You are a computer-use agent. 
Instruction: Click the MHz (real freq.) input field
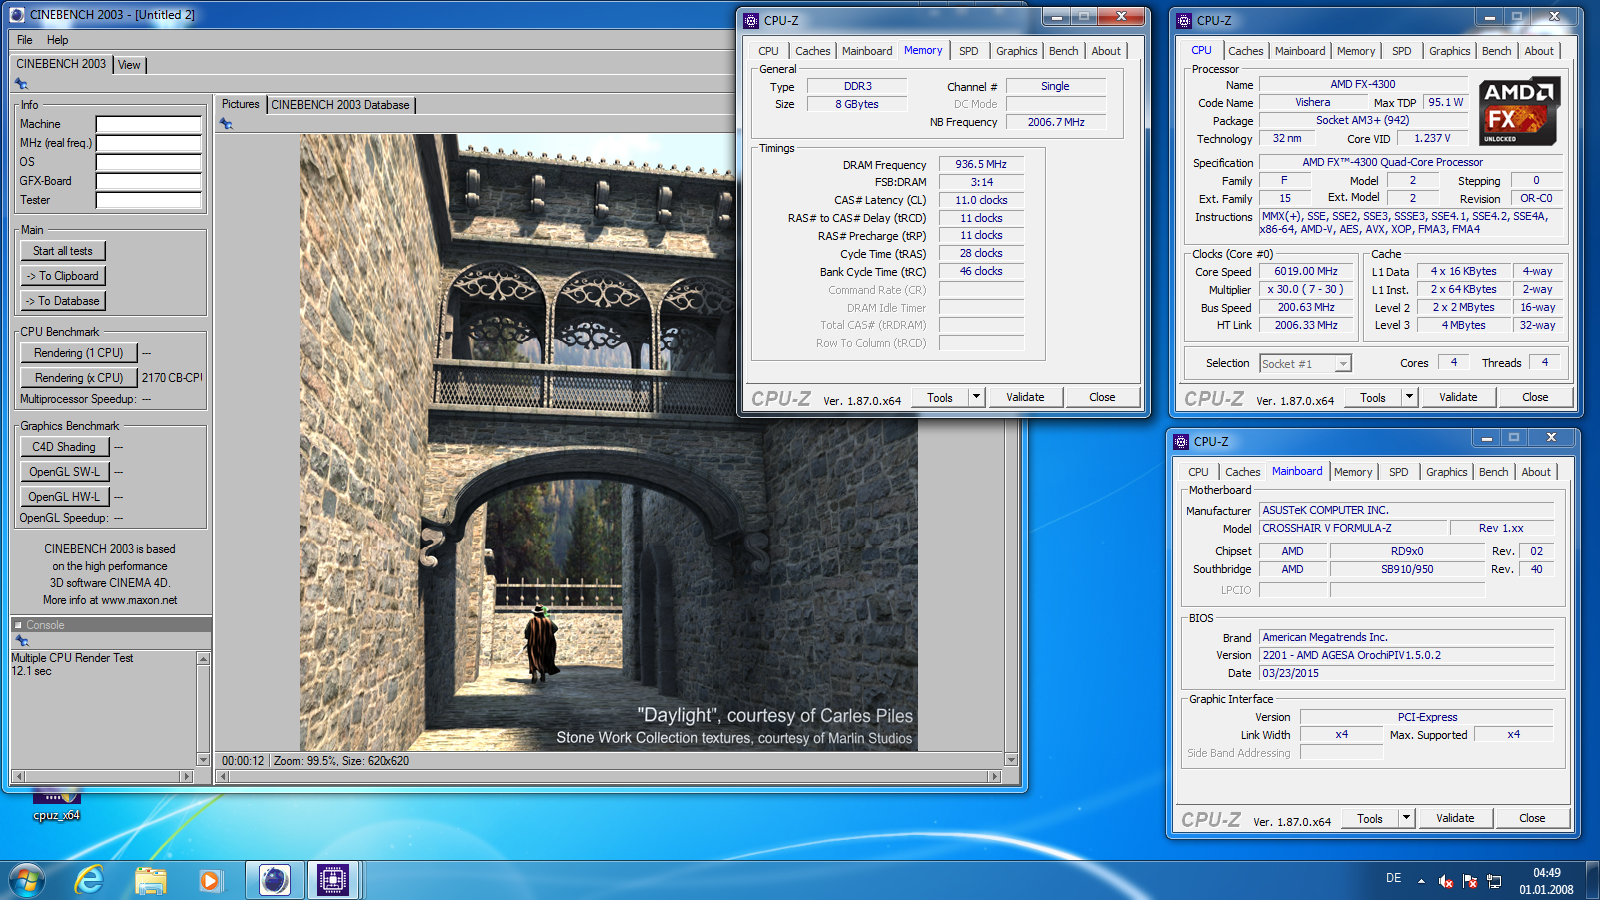point(149,144)
